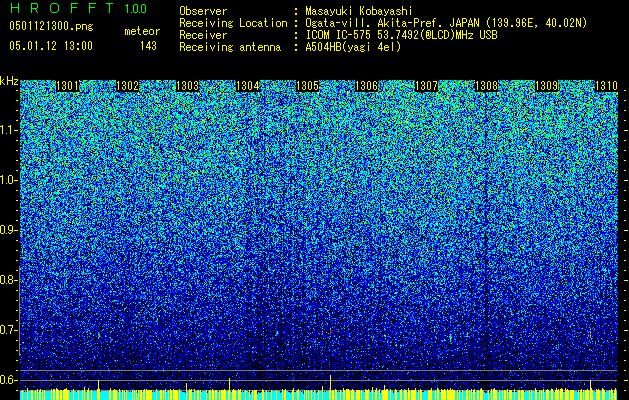The width and height of the screenshot is (629, 400).
Task: Click the 1302 time marker
Action: pyautogui.click(x=127, y=86)
